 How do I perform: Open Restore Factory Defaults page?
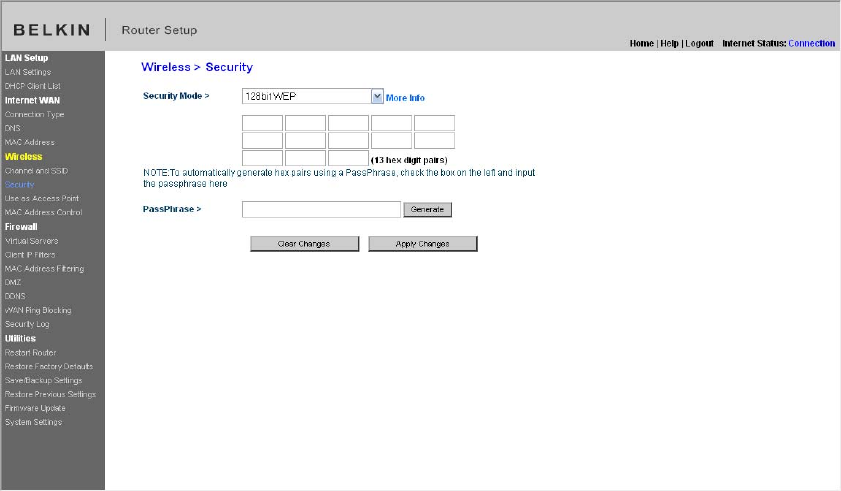49,367
